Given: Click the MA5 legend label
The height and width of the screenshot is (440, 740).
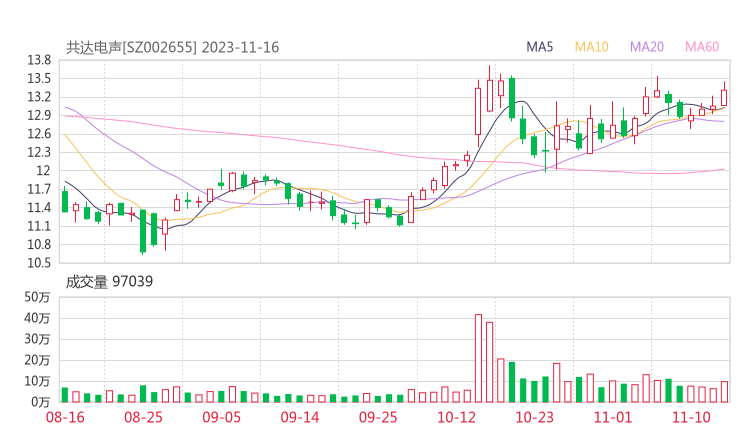Looking at the screenshot, I should [539, 47].
